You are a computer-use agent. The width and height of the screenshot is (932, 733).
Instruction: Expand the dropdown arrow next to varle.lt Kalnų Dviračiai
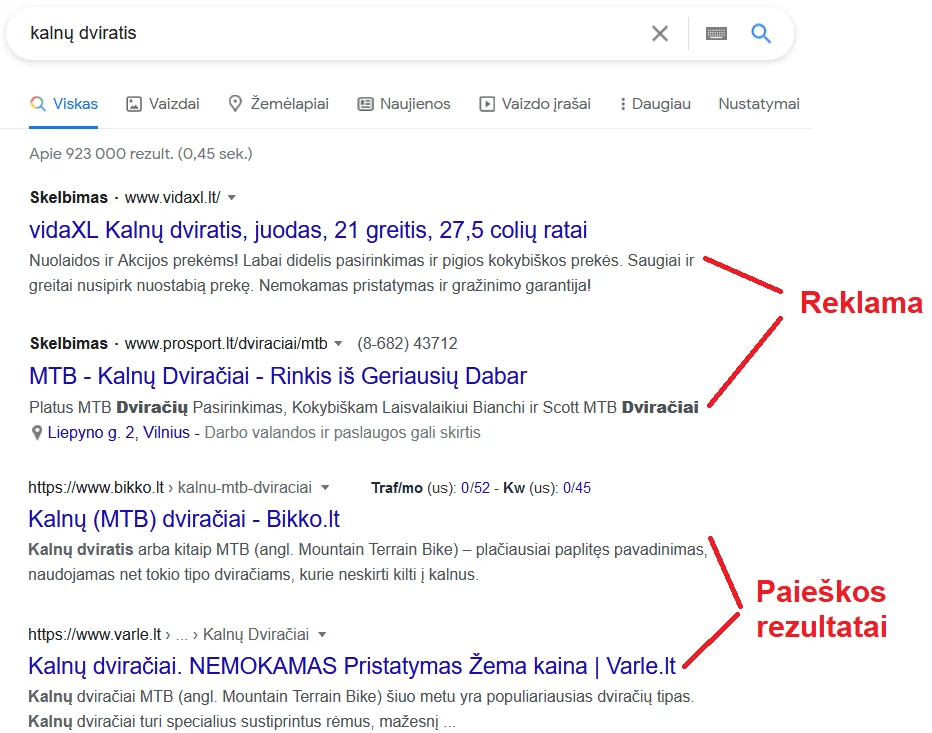pyautogui.click(x=322, y=635)
